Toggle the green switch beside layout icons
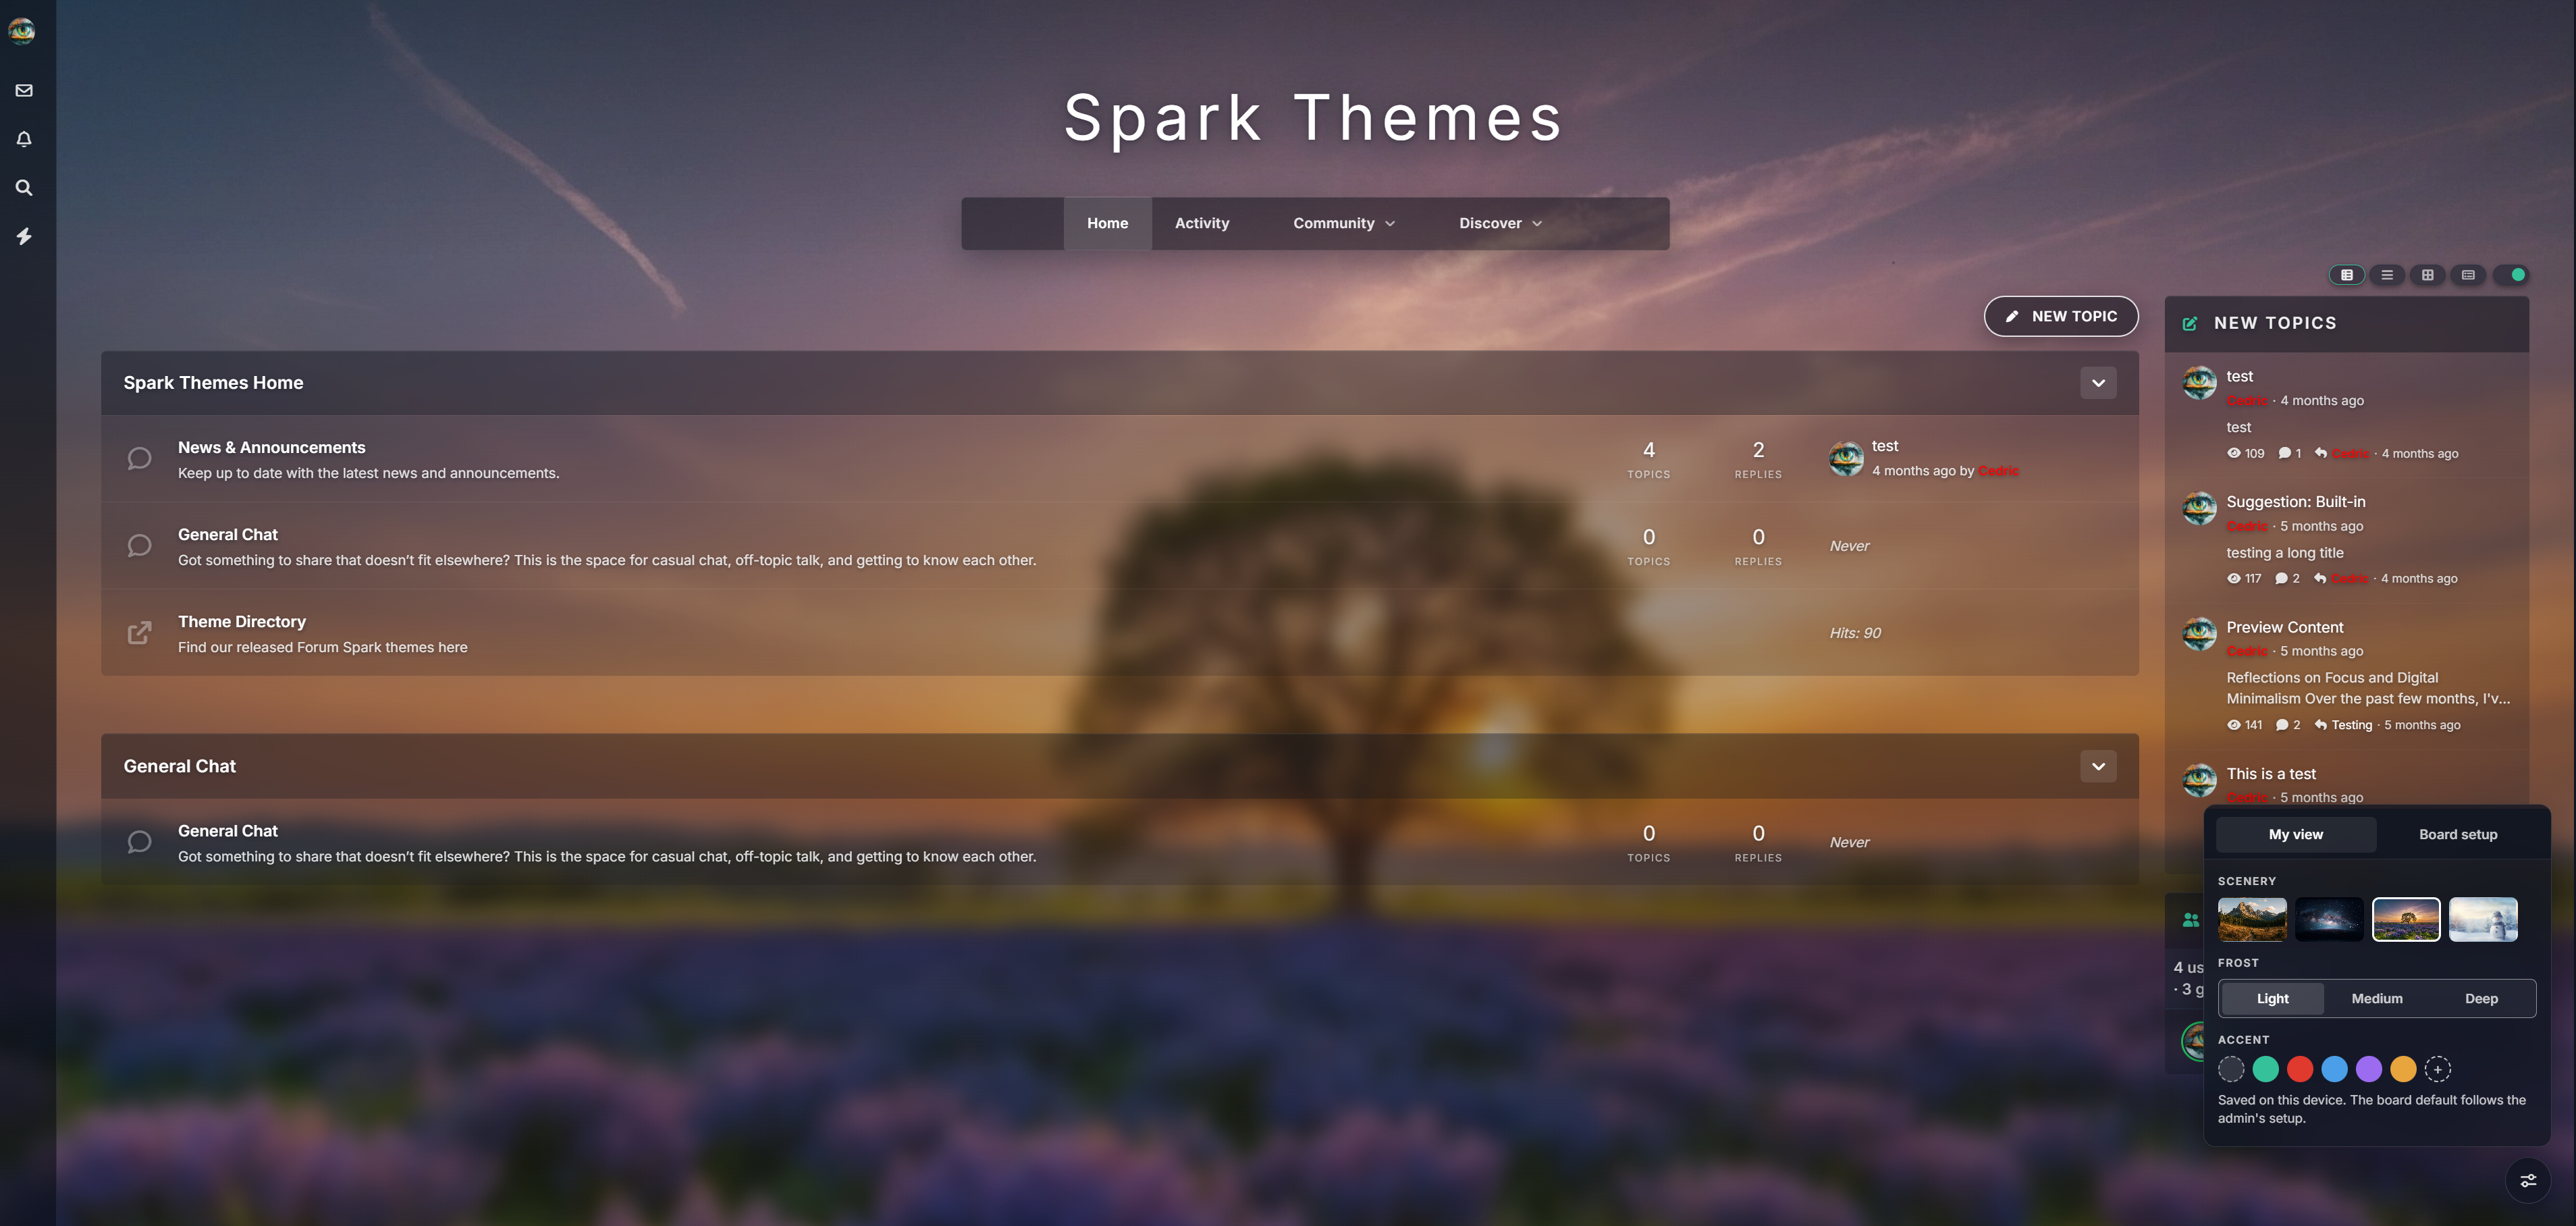 click(2511, 275)
